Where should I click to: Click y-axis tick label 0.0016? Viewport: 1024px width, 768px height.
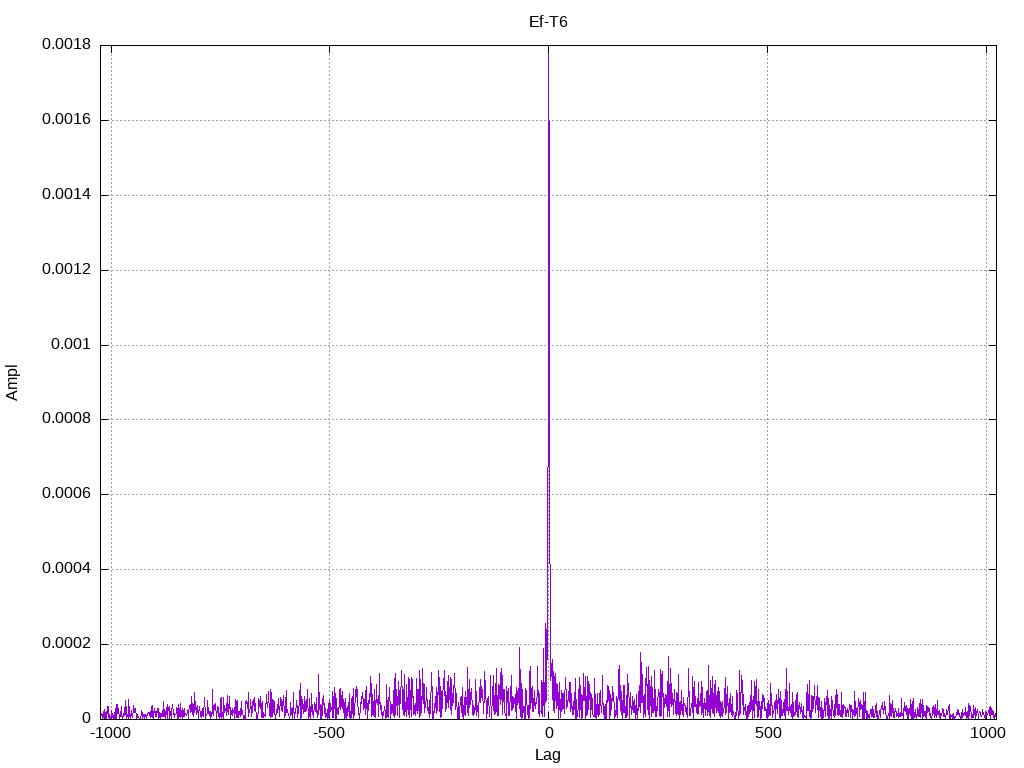67,120
